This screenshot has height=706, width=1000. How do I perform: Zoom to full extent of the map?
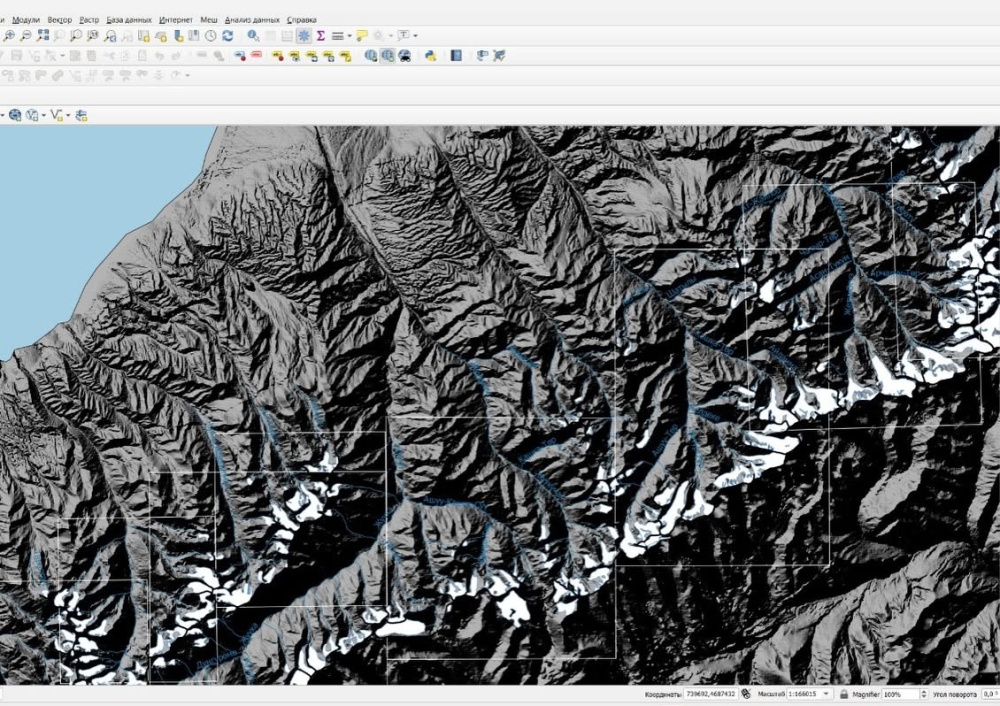43,36
